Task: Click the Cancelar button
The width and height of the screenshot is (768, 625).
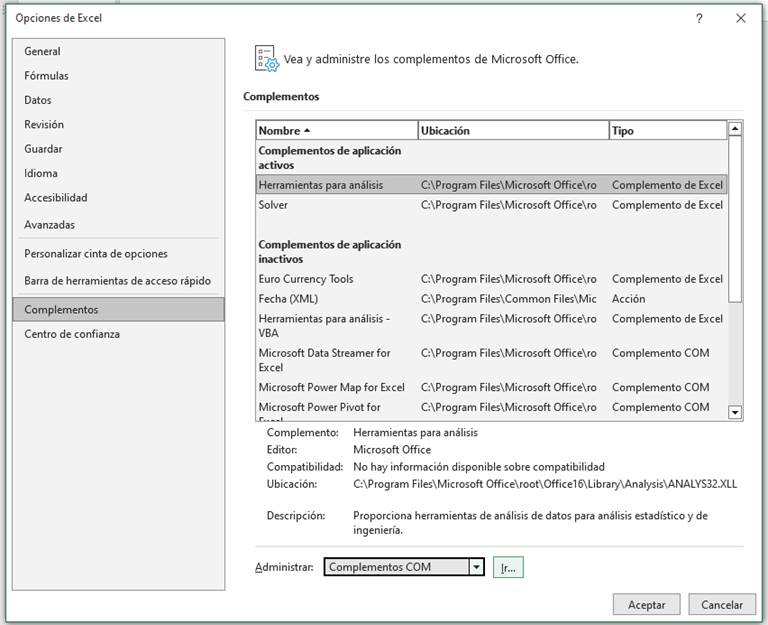Action: click(721, 605)
